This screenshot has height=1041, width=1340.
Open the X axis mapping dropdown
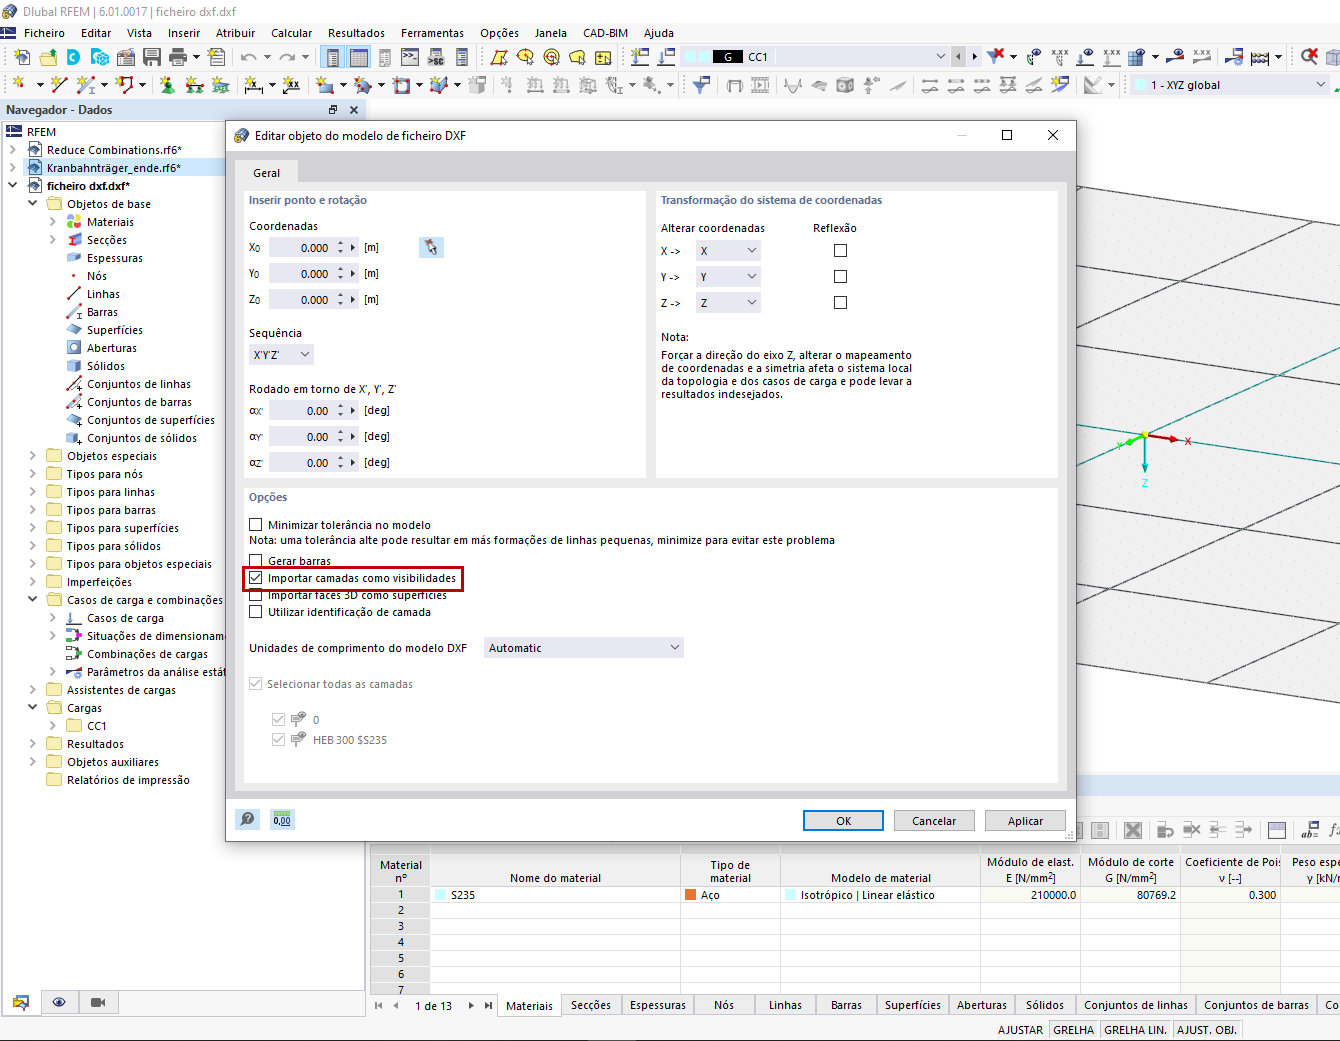pyautogui.click(x=728, y=251)
